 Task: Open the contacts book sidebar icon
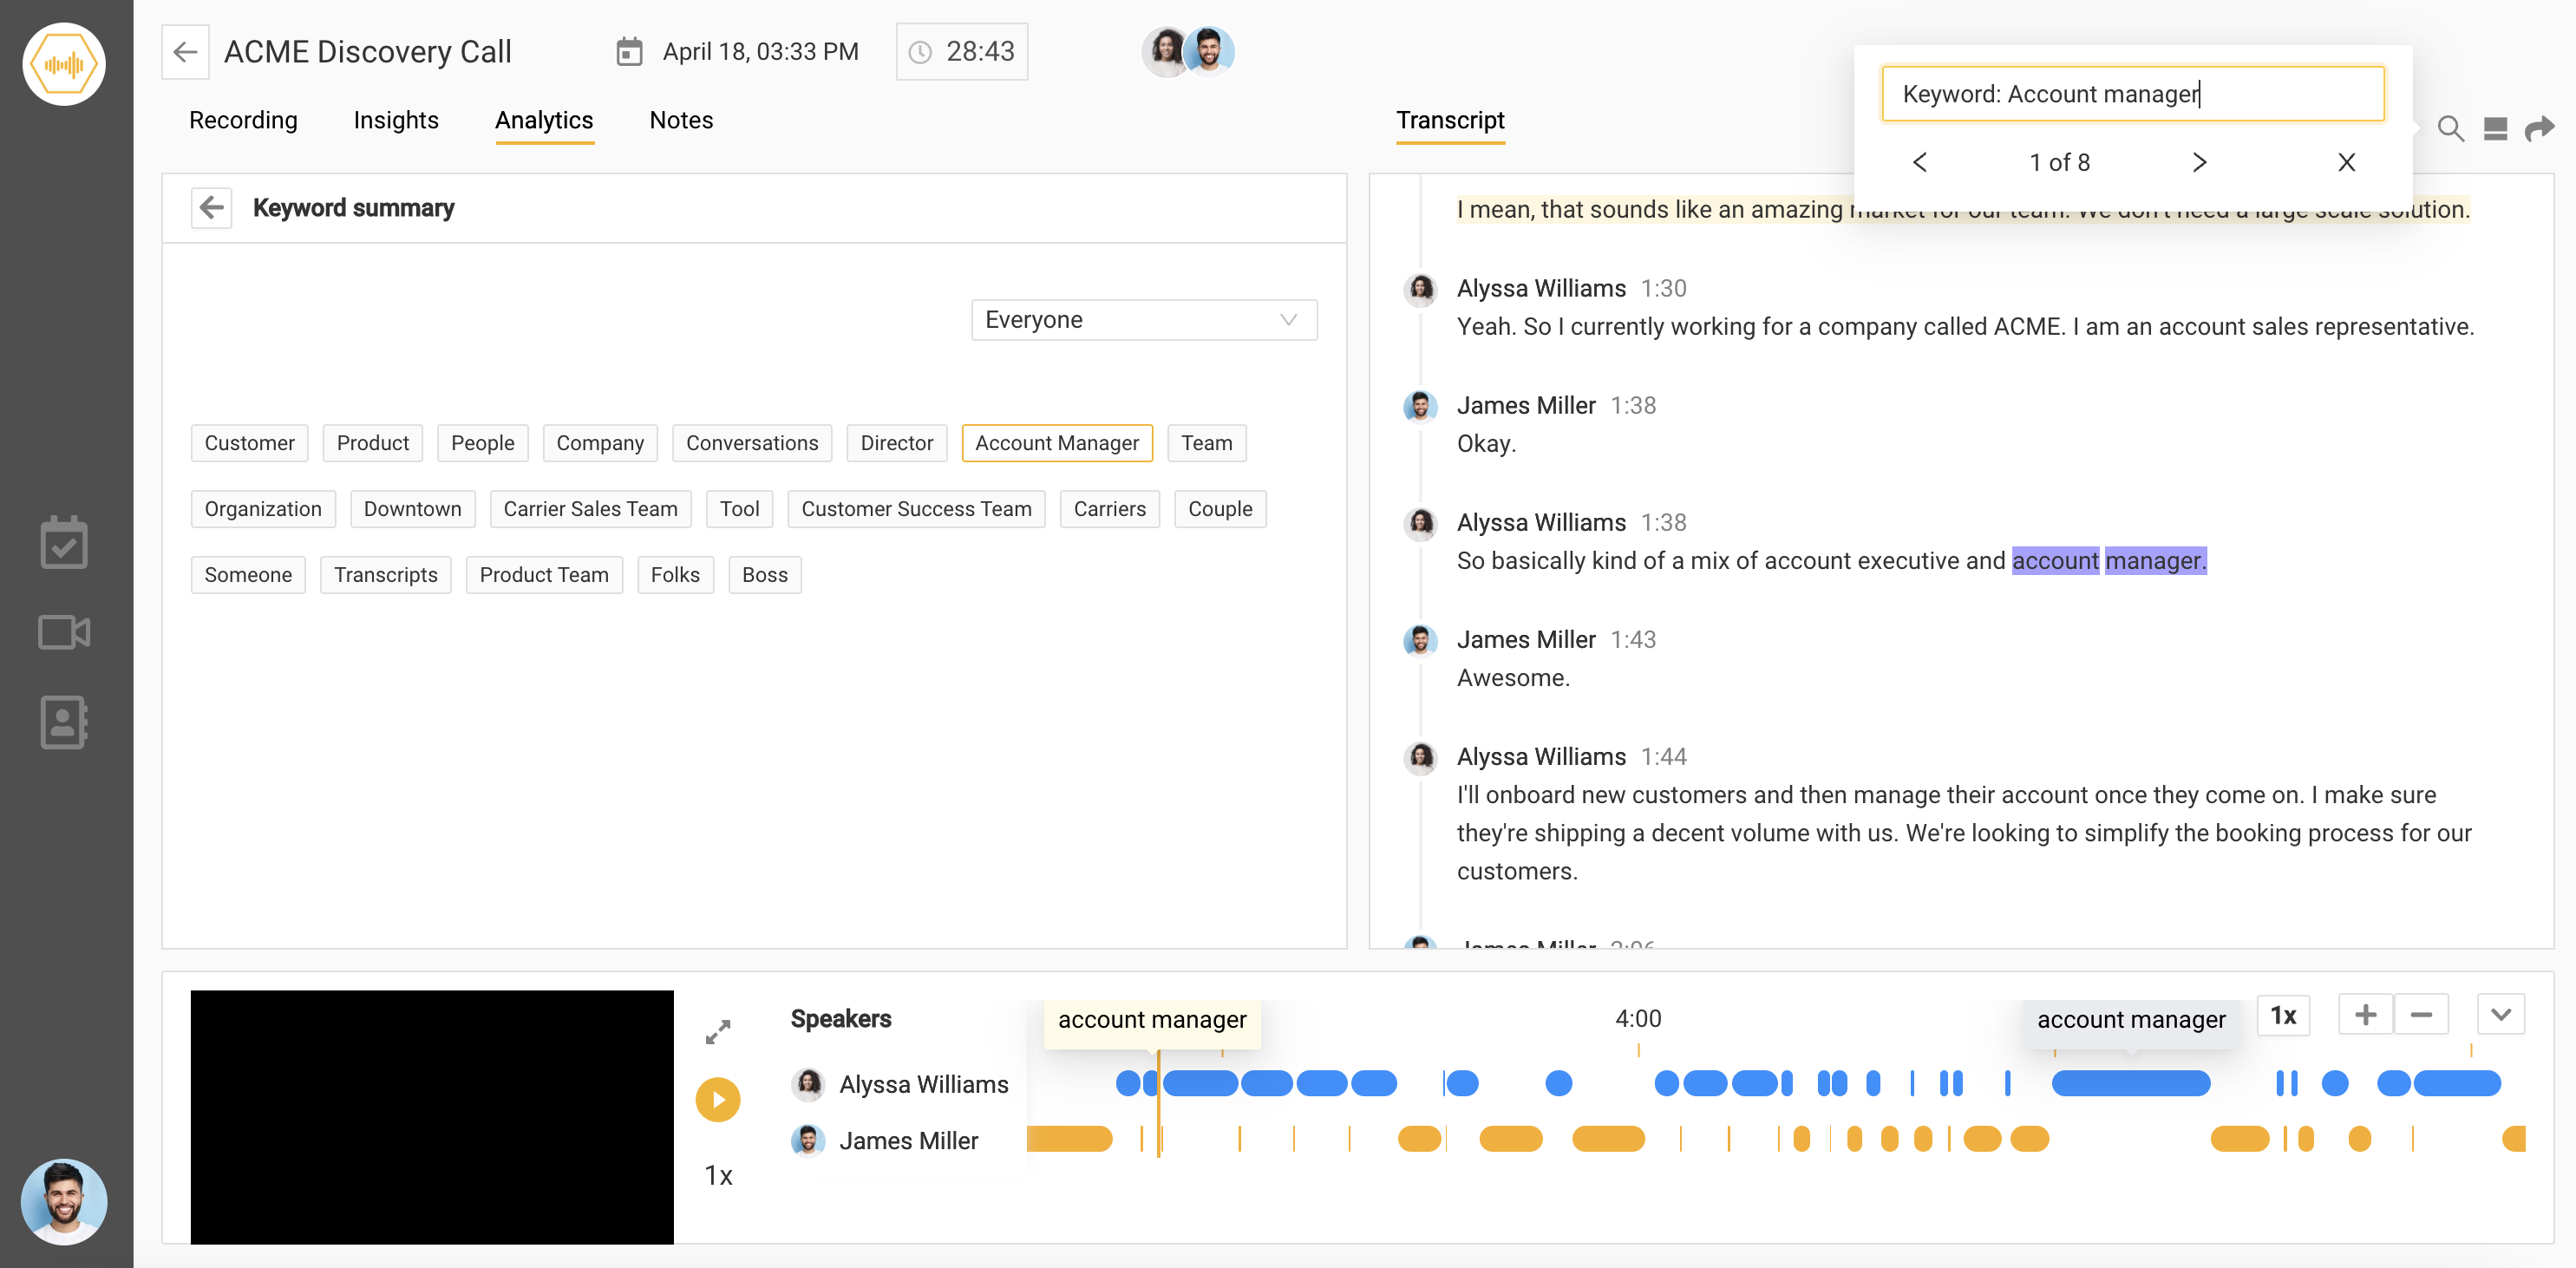tap(64, 722)
